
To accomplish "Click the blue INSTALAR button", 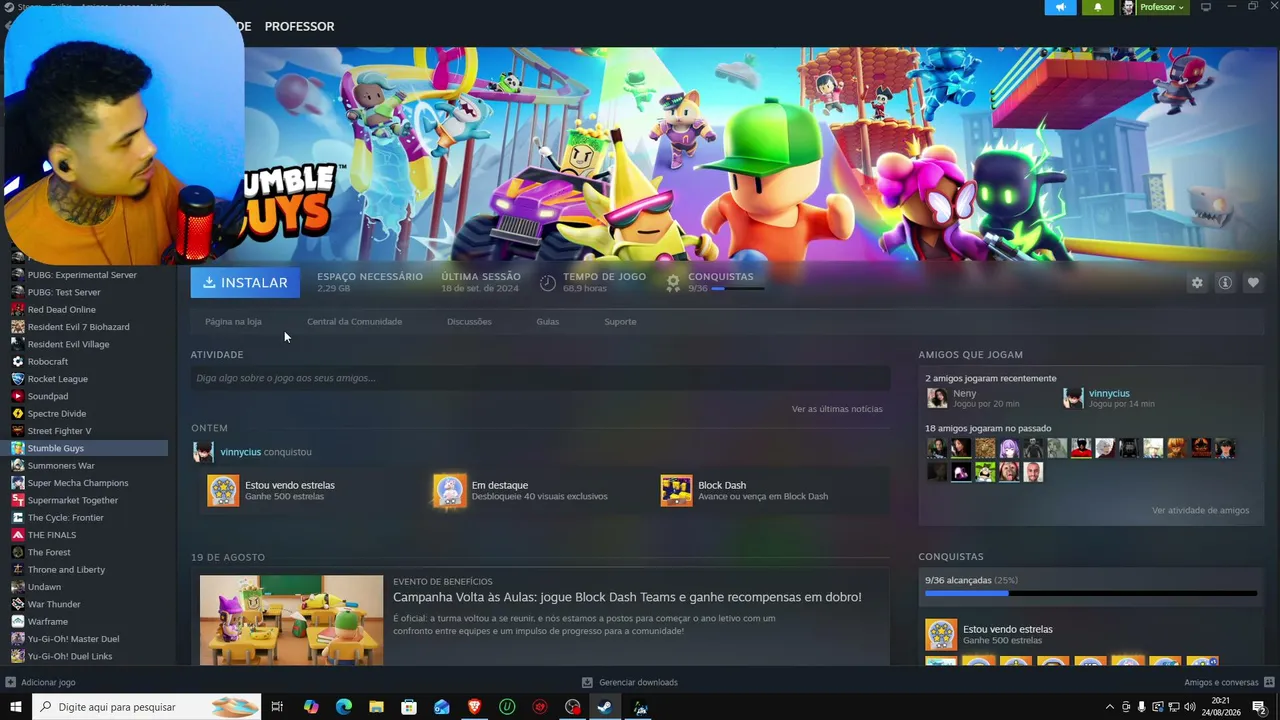I will [x=245, y=283].
